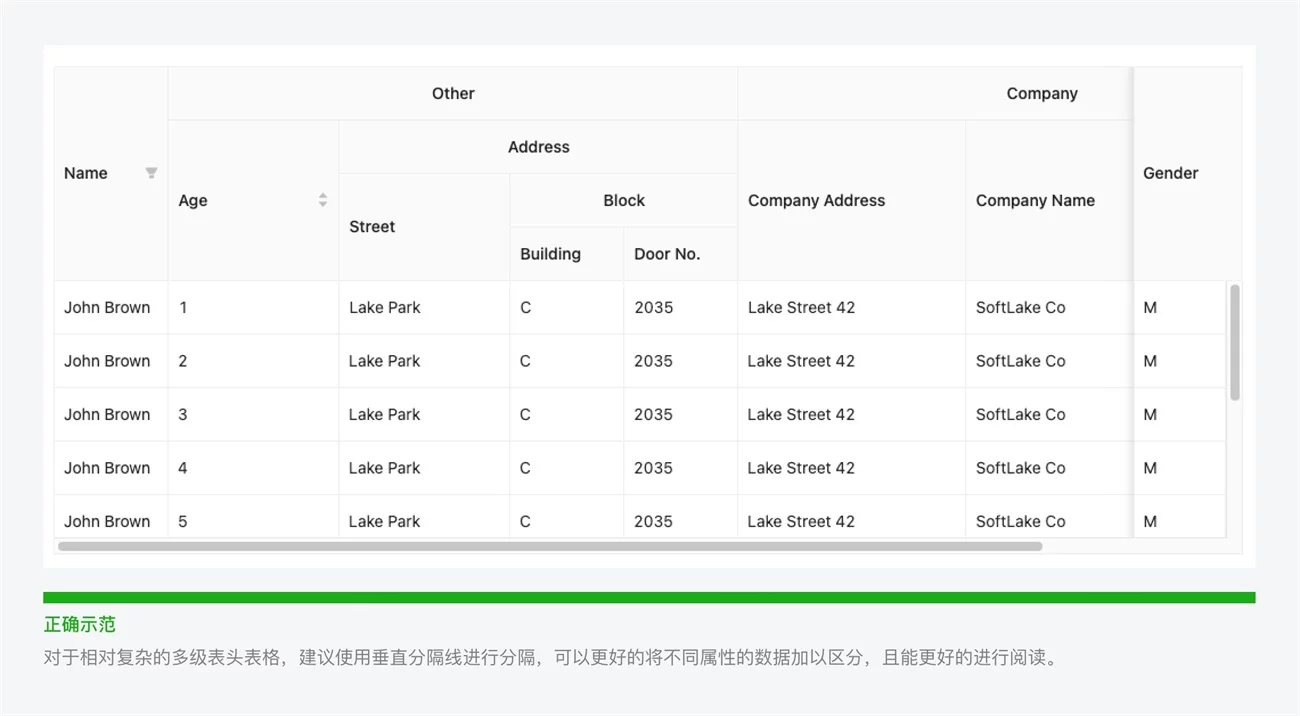Viewport: 1300px width, 716px height.
Task: Click SoftLake Co in the Age 3 row
Action: [1020, 415]
